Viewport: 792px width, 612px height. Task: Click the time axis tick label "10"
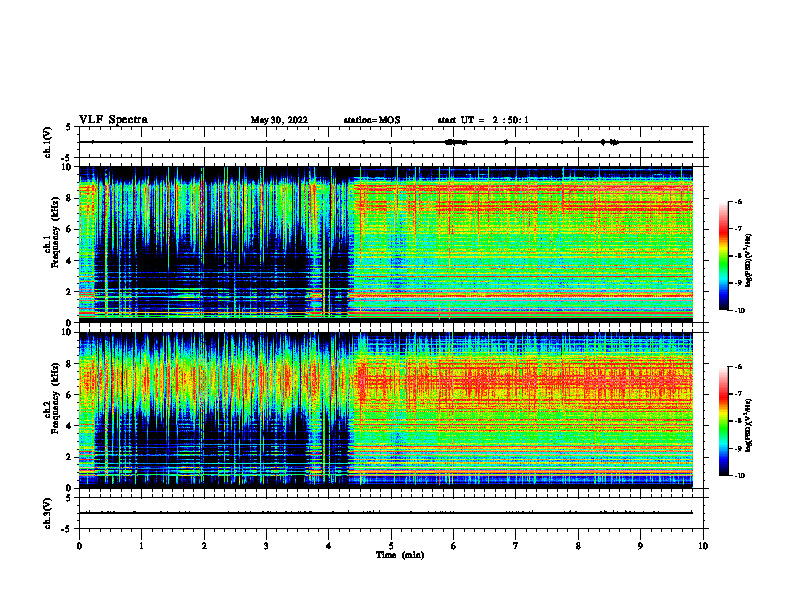click(703, 546)
